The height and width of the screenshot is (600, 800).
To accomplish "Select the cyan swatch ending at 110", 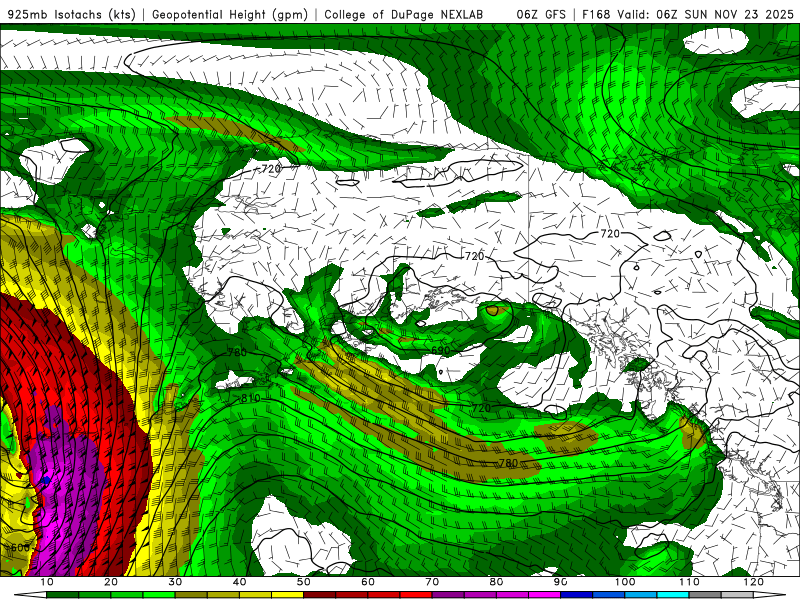I will click(x=673, y=595).
